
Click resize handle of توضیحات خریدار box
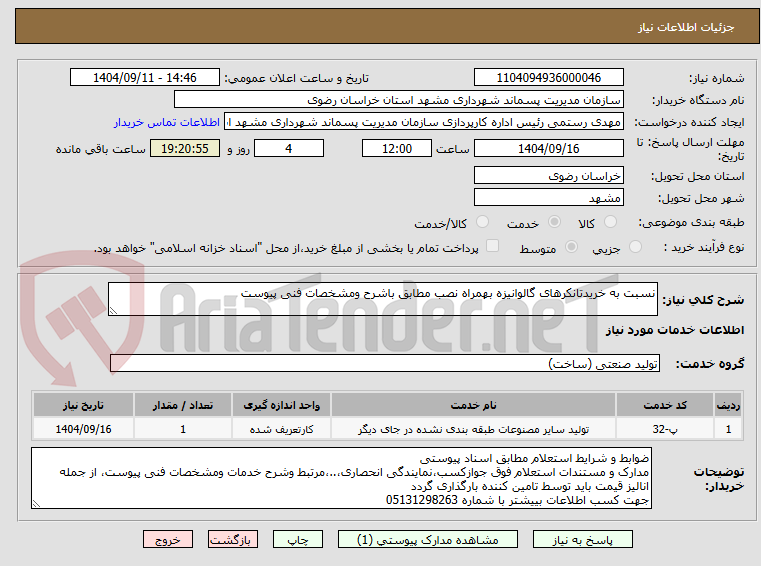36,504
